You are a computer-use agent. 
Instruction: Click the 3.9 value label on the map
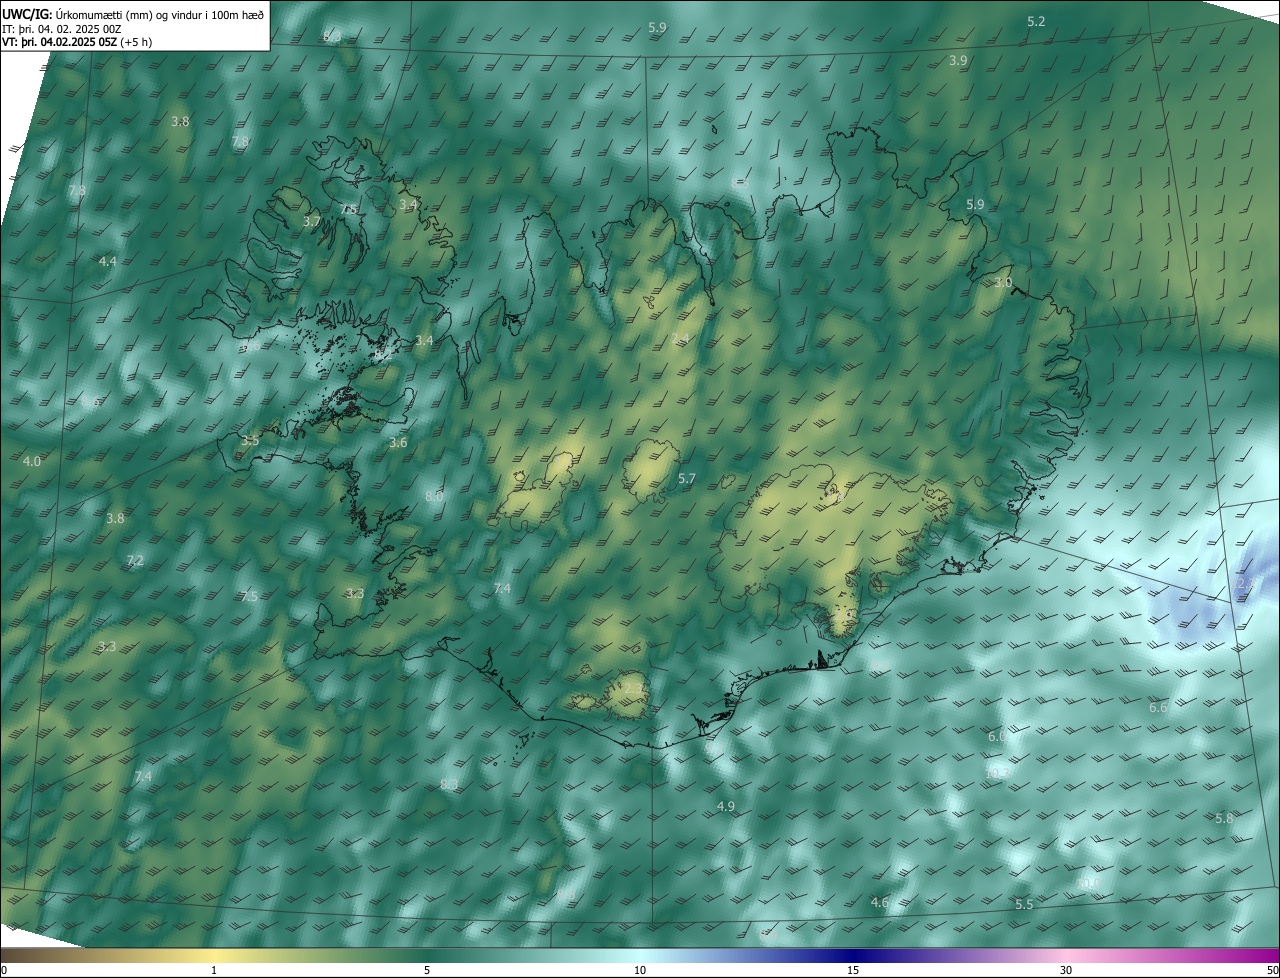click(x=958, y=60)
